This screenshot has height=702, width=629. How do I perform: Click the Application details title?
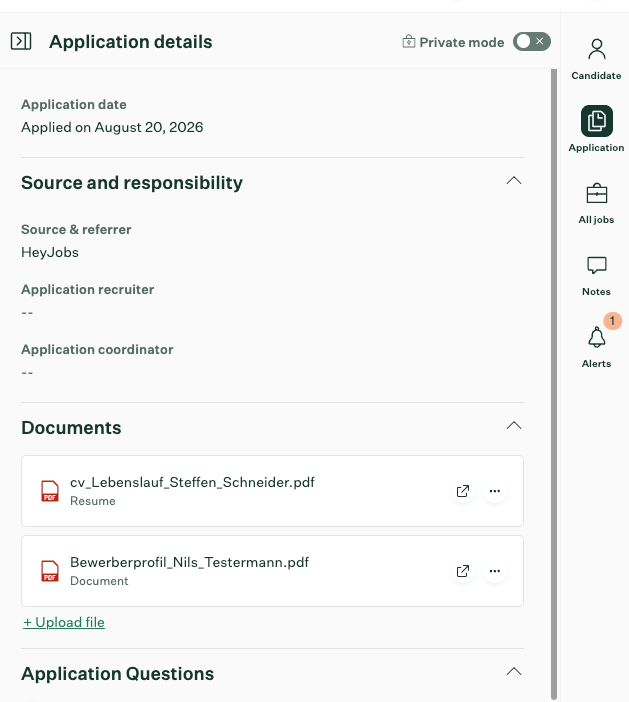(x=131, y=42)
